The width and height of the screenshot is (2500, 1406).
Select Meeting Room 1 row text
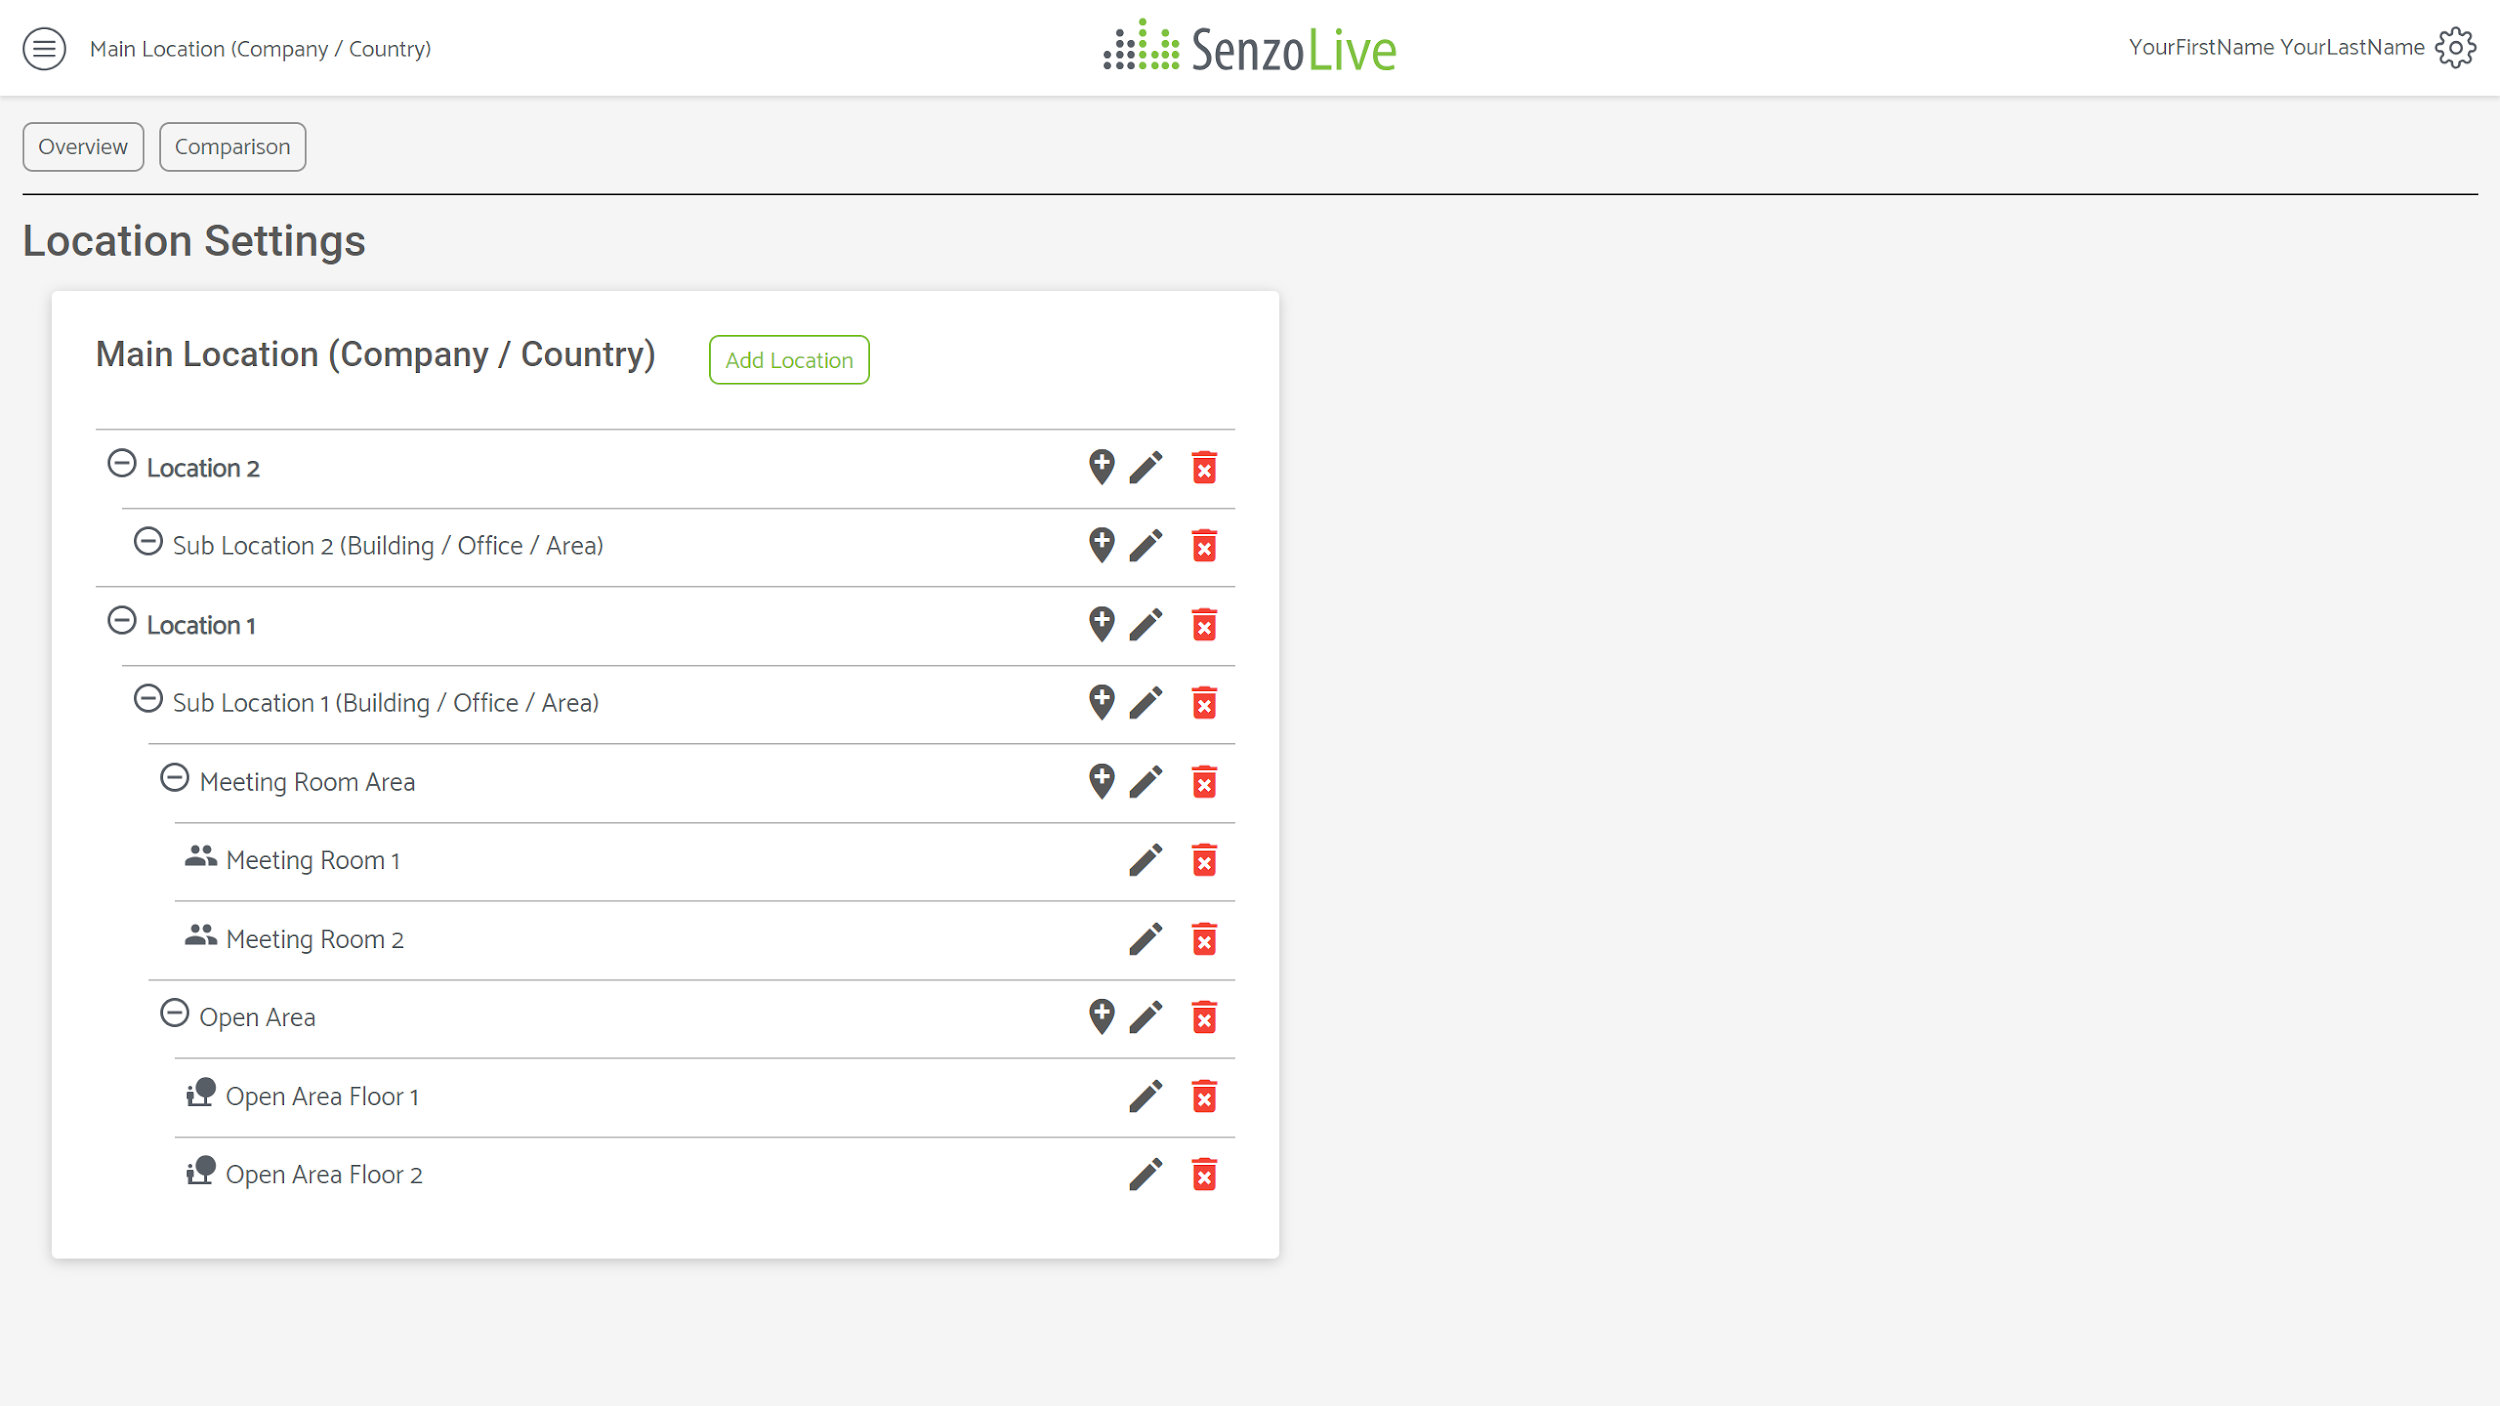313,860
